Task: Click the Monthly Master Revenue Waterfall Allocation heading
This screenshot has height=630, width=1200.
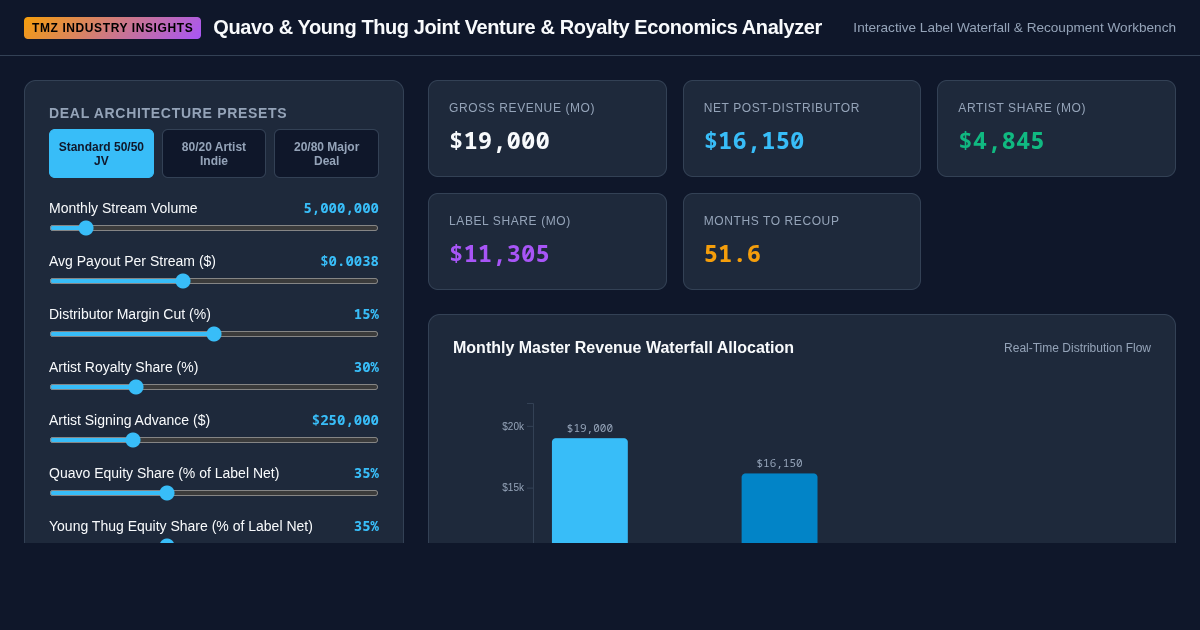Action: point(623,348)
